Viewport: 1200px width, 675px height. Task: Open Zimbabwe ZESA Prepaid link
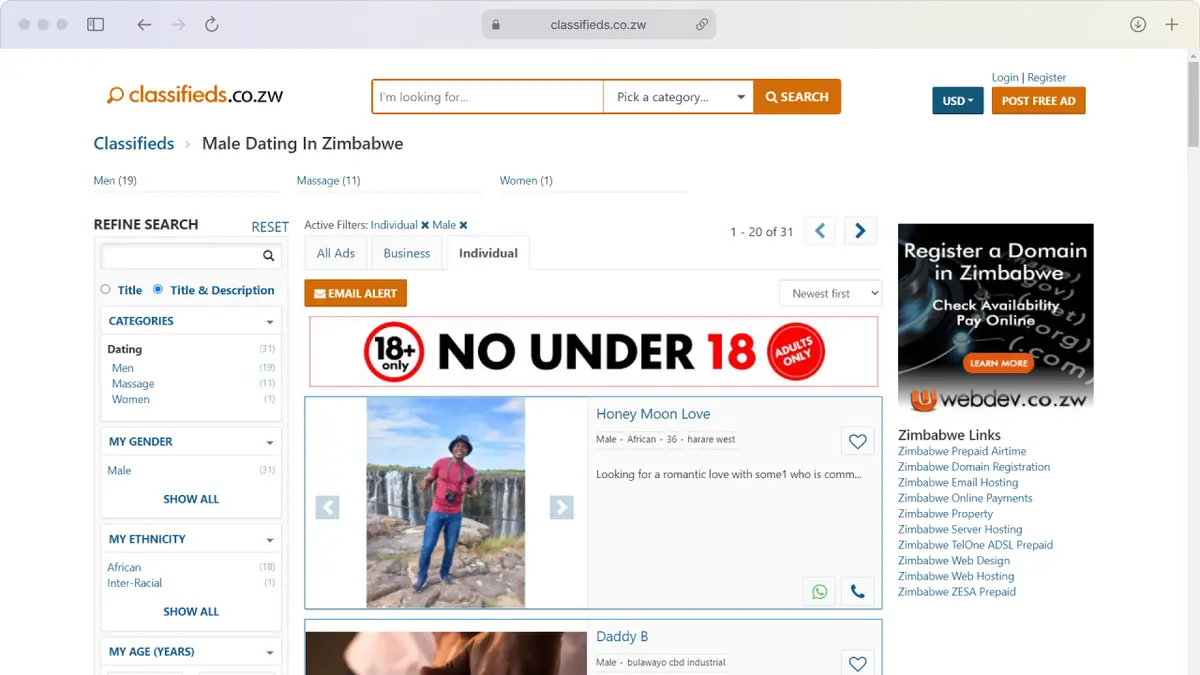(957, 592)
